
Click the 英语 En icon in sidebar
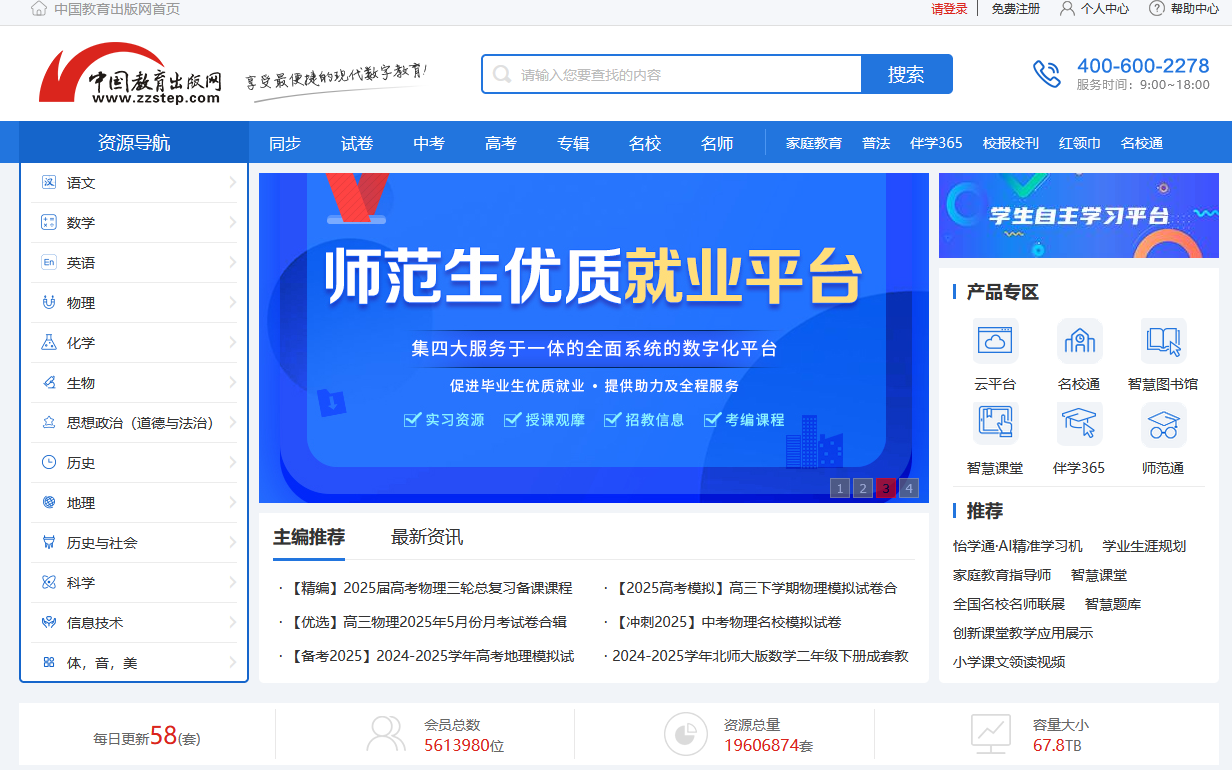coord(48,263)
